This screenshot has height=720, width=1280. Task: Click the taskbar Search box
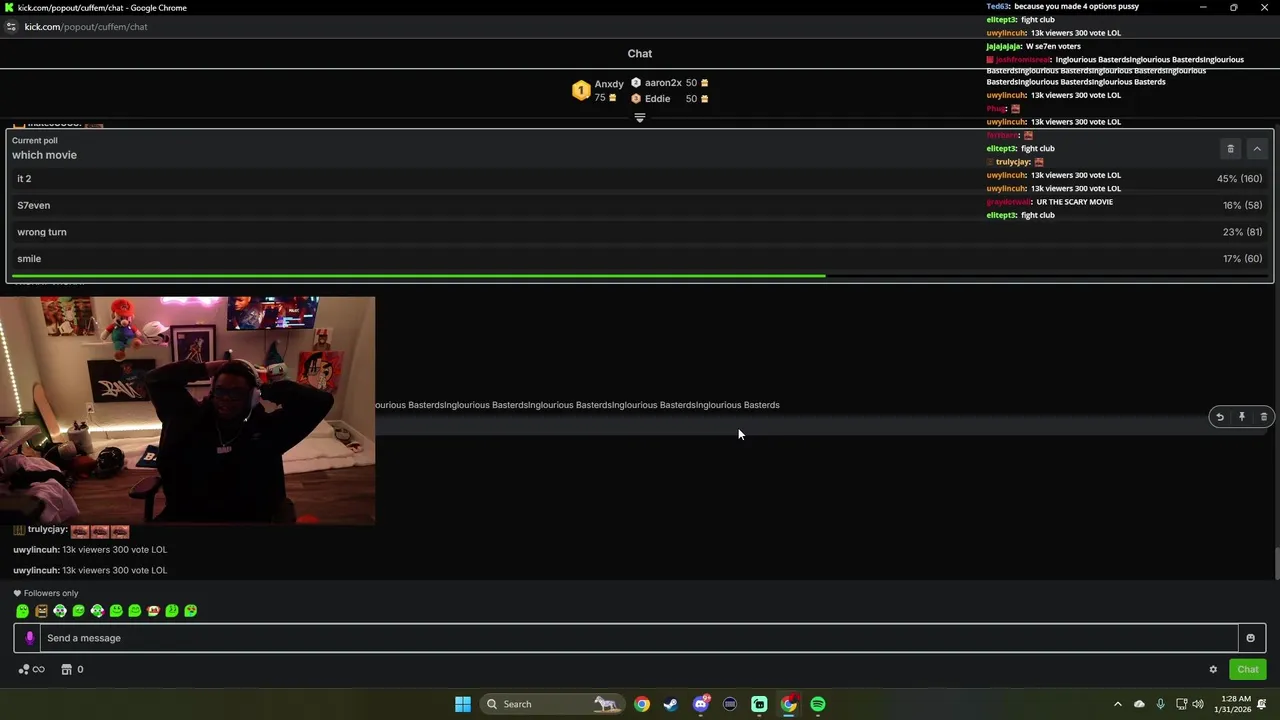coord(551,704)
